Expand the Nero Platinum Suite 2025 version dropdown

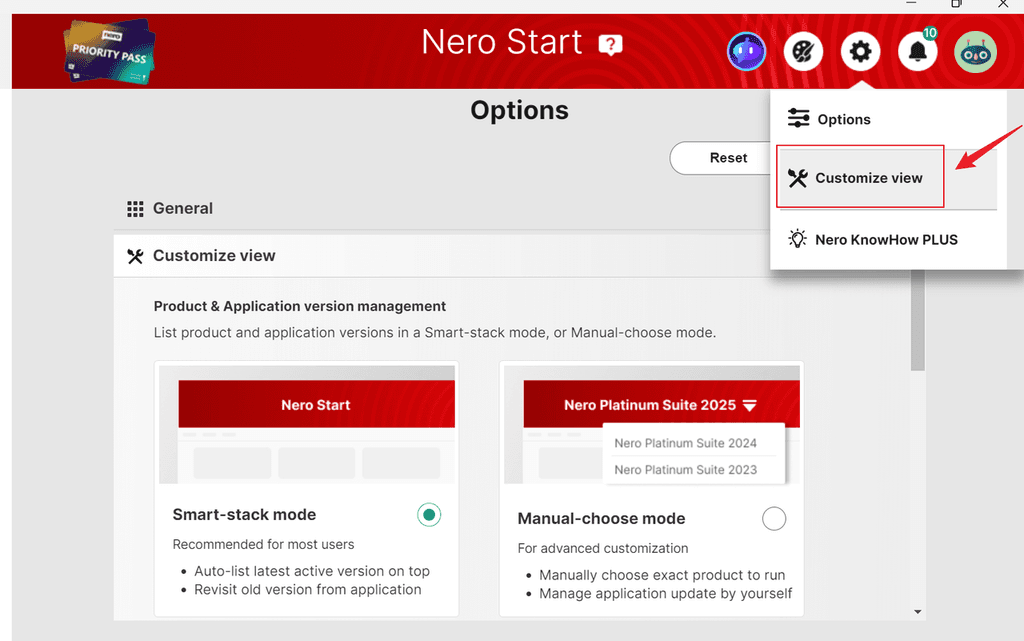(x=748, y=403)
